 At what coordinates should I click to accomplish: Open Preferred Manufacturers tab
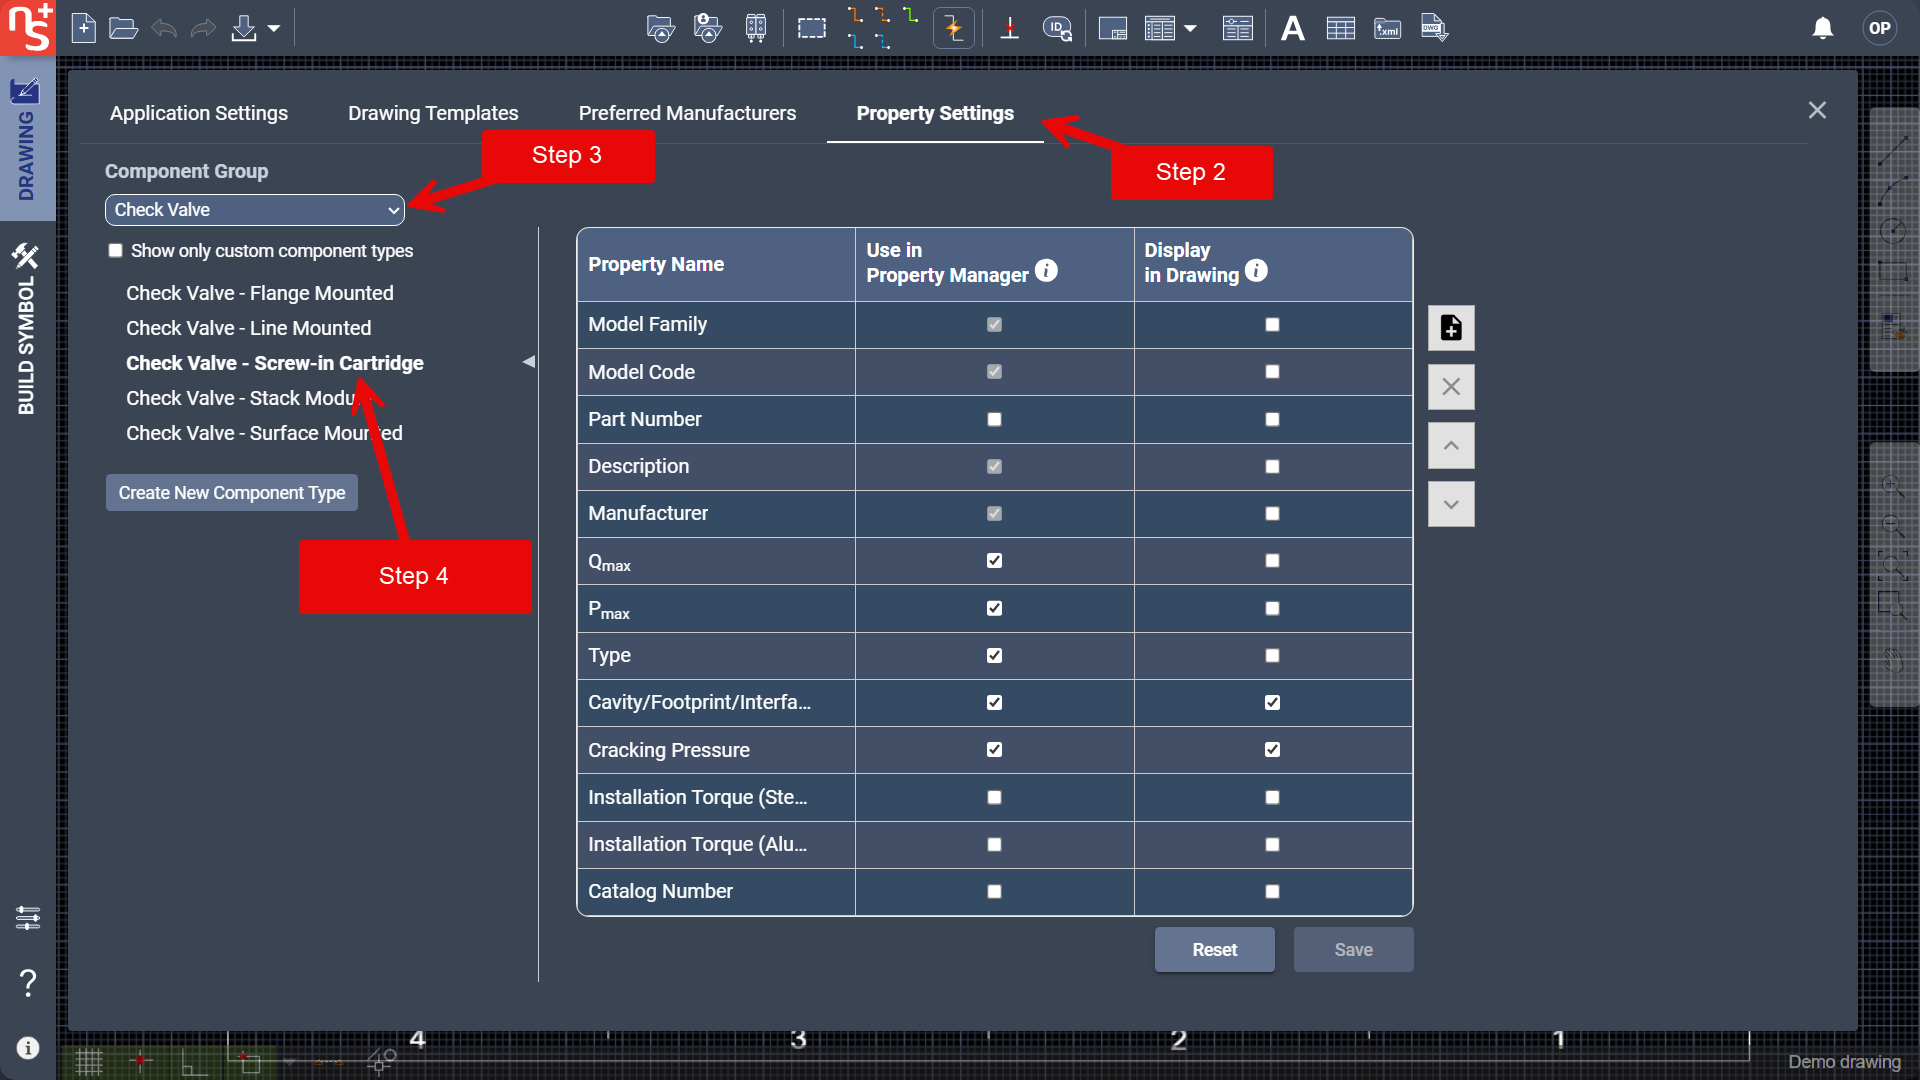point(687,113)
